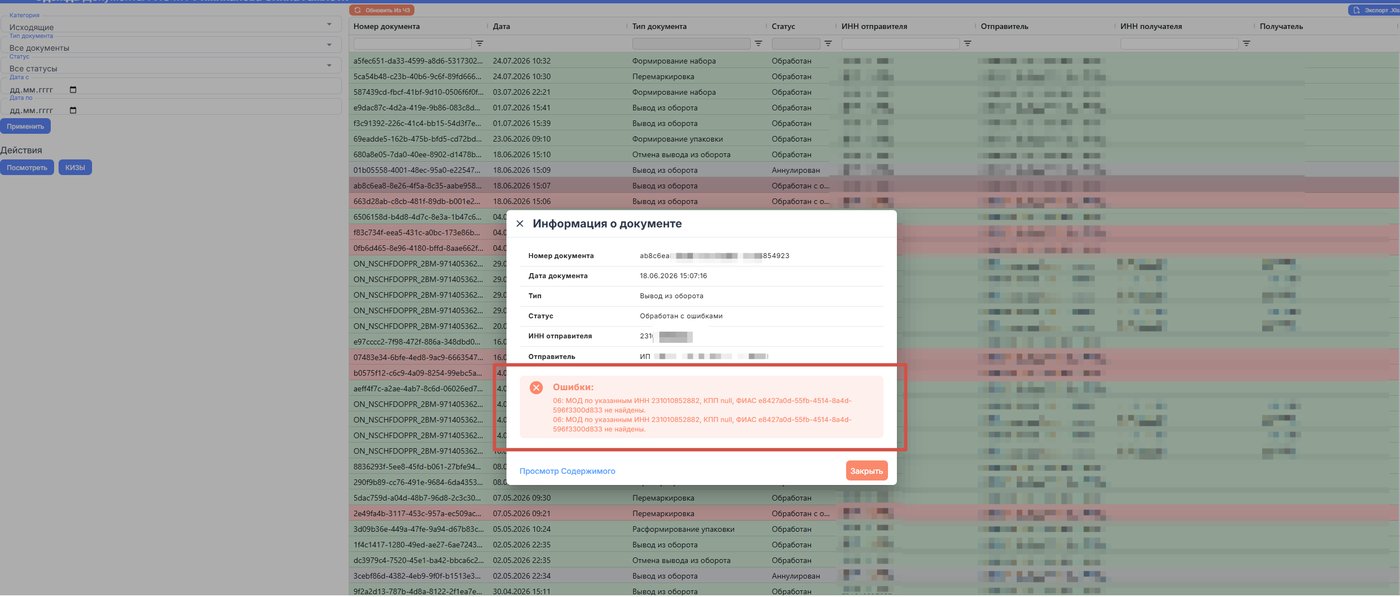Open calendar picker in Дата с field
Image resolution: width=1400 pixels, height=597 pixels.
[x=73, y=89]
